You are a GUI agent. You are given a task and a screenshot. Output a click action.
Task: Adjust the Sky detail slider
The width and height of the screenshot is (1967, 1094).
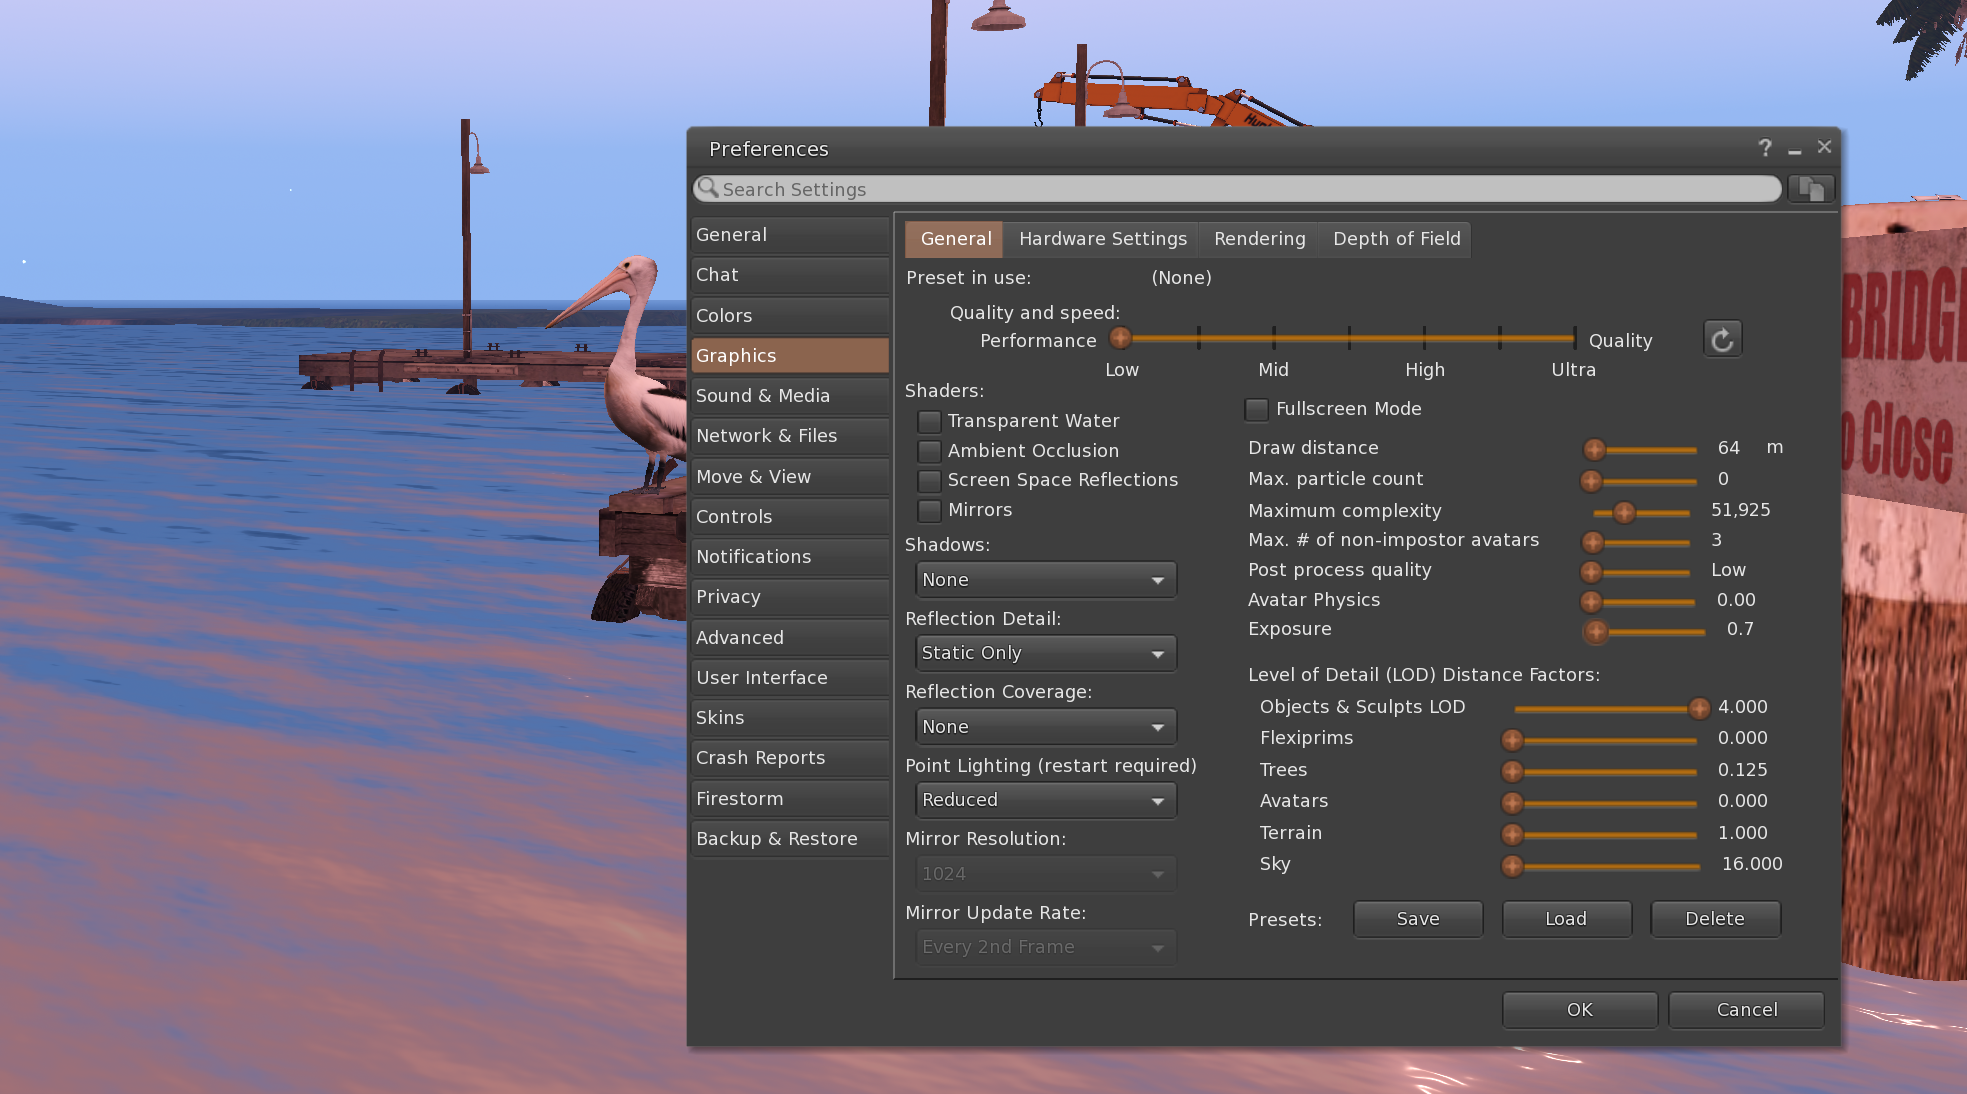1602,866
